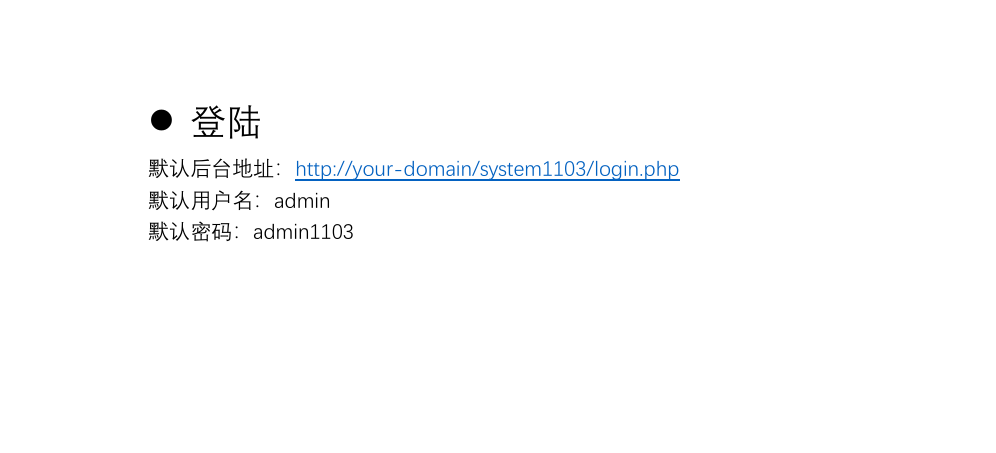
Task: Click the digits 1103 in the password
Action: (x=332, y=233)
